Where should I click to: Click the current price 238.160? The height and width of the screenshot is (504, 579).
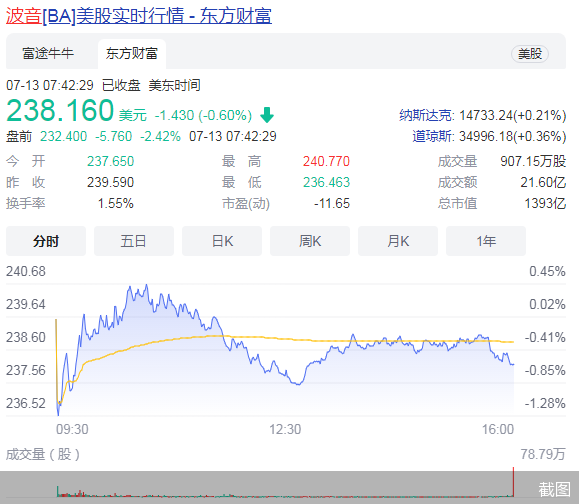(x=60, y=110)
